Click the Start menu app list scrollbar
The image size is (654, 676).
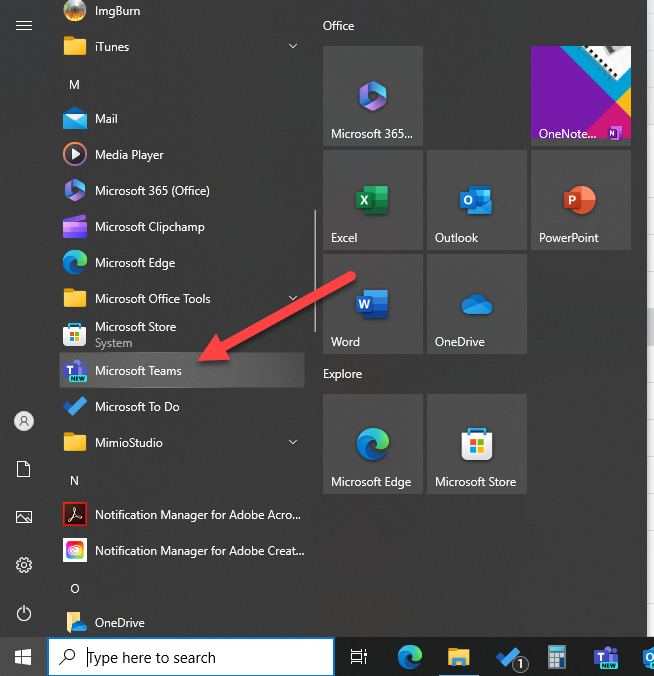click(316, 270)
